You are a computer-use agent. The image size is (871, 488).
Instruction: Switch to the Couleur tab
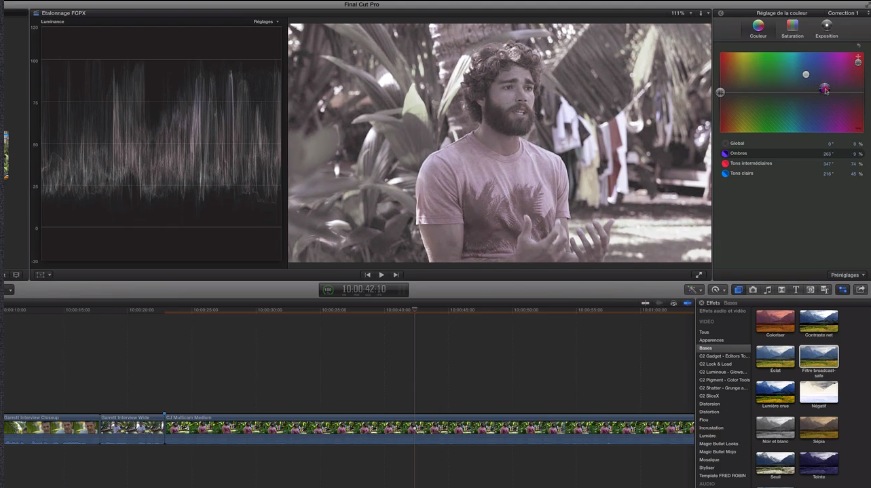[758, 29]
